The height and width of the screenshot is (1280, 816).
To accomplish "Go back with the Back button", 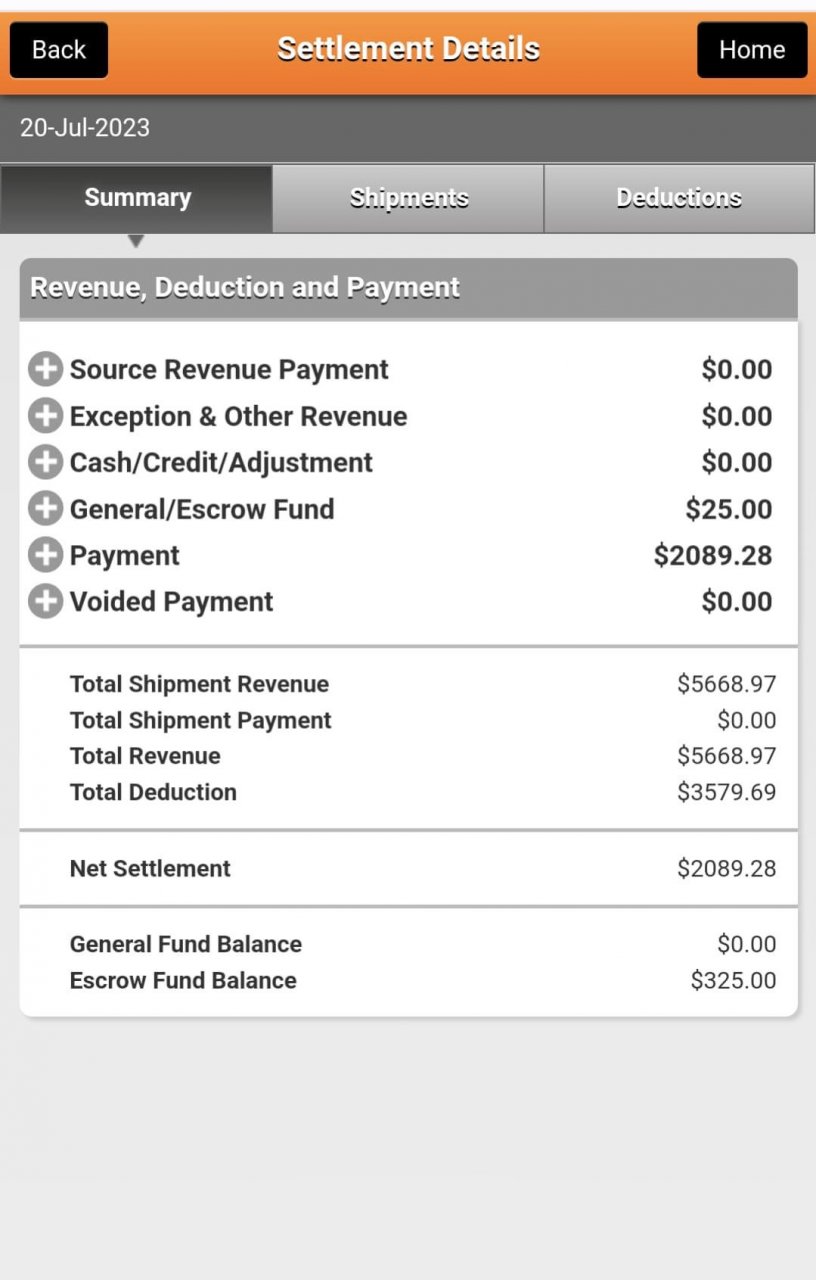I will tap(59, 49).
